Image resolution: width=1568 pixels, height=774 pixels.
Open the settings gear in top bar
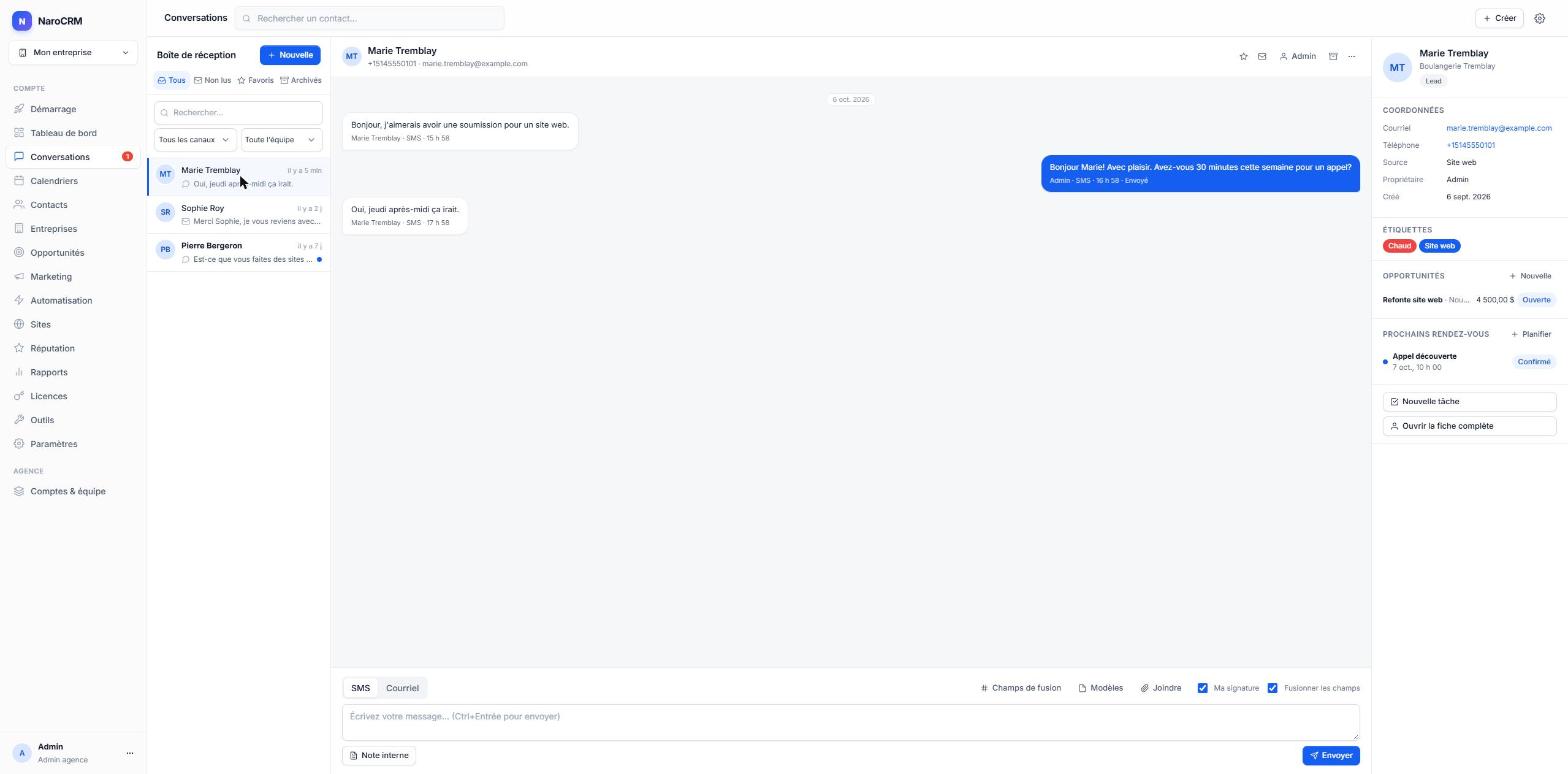1540,18
